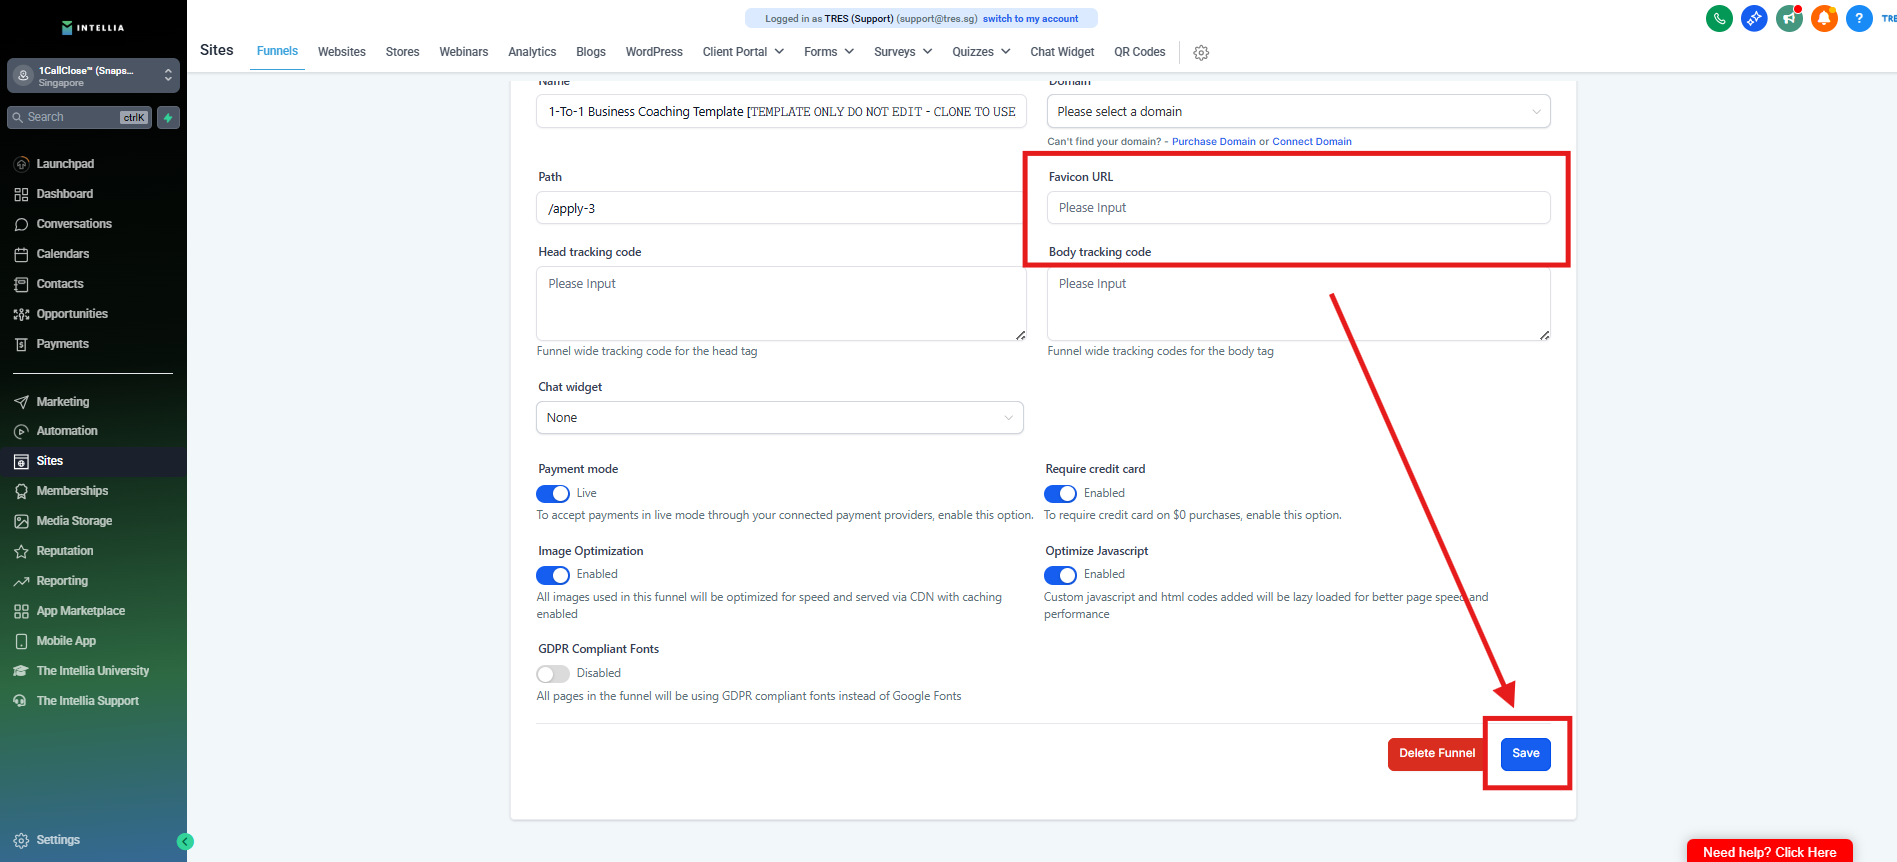The height and width of the screenshot is (862, 1897).
Task: Click the red Delete Funnel button
Action: click(1437, 754)
